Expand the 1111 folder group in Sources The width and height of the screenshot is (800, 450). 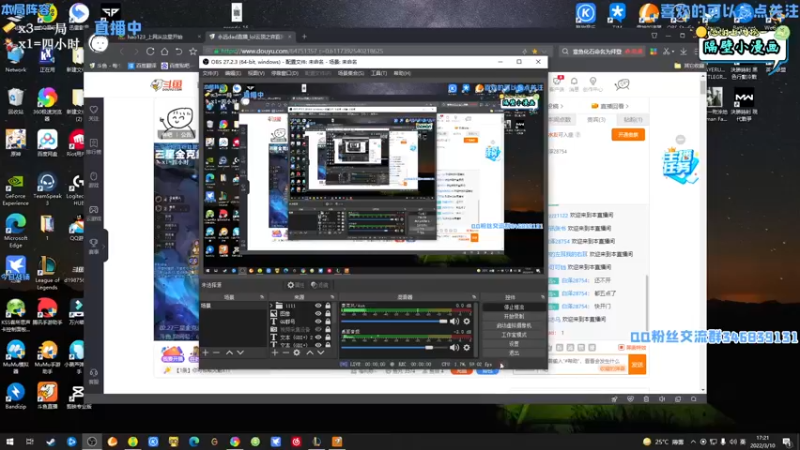click(x=272, y=306)
